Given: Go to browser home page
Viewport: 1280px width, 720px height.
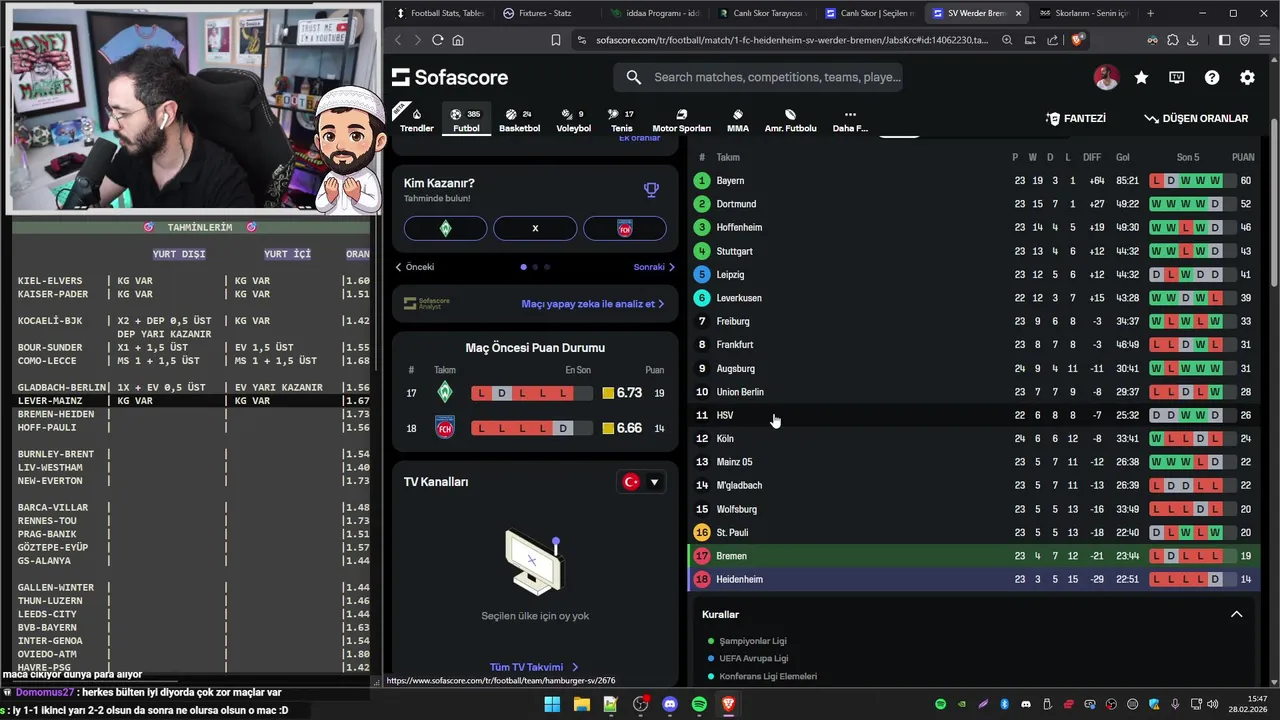Looking at the screenshot, I should (x=458, y=40).
